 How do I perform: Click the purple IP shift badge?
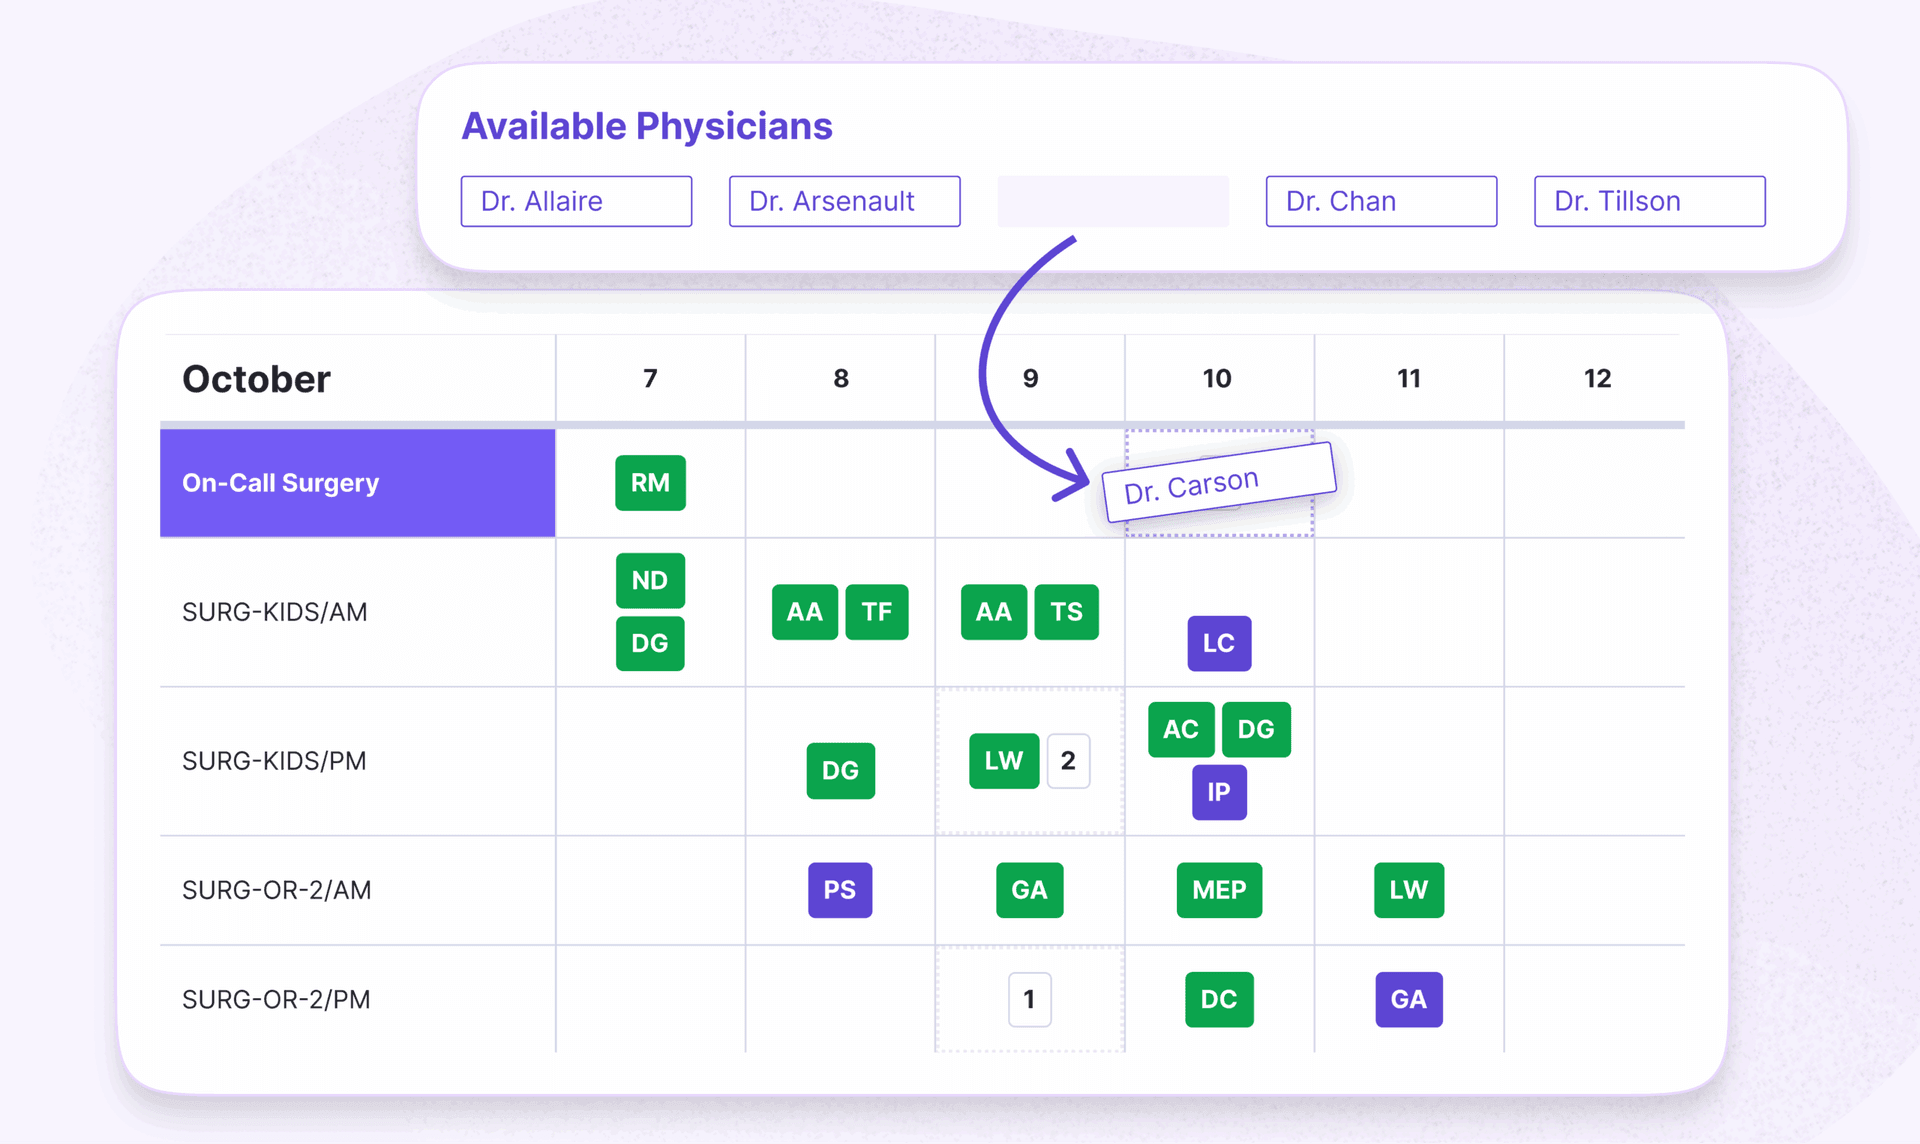tap(1218, 792)
